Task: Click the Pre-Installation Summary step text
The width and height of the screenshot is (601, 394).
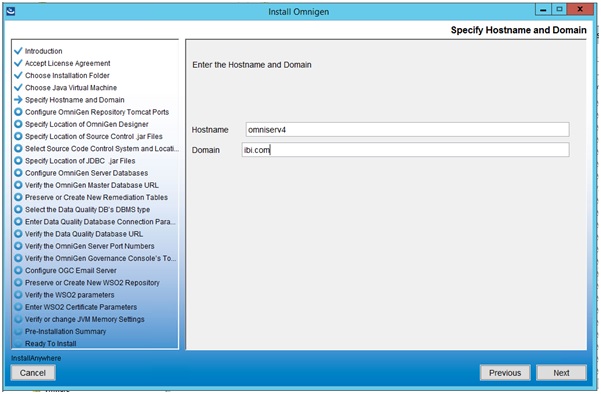Action: click(x=66, y=331)
